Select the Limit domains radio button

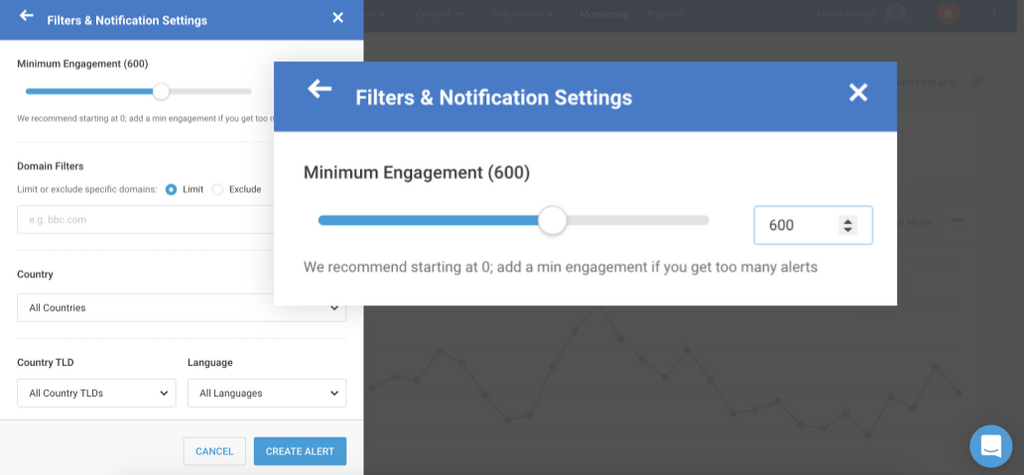click(171, 189)
